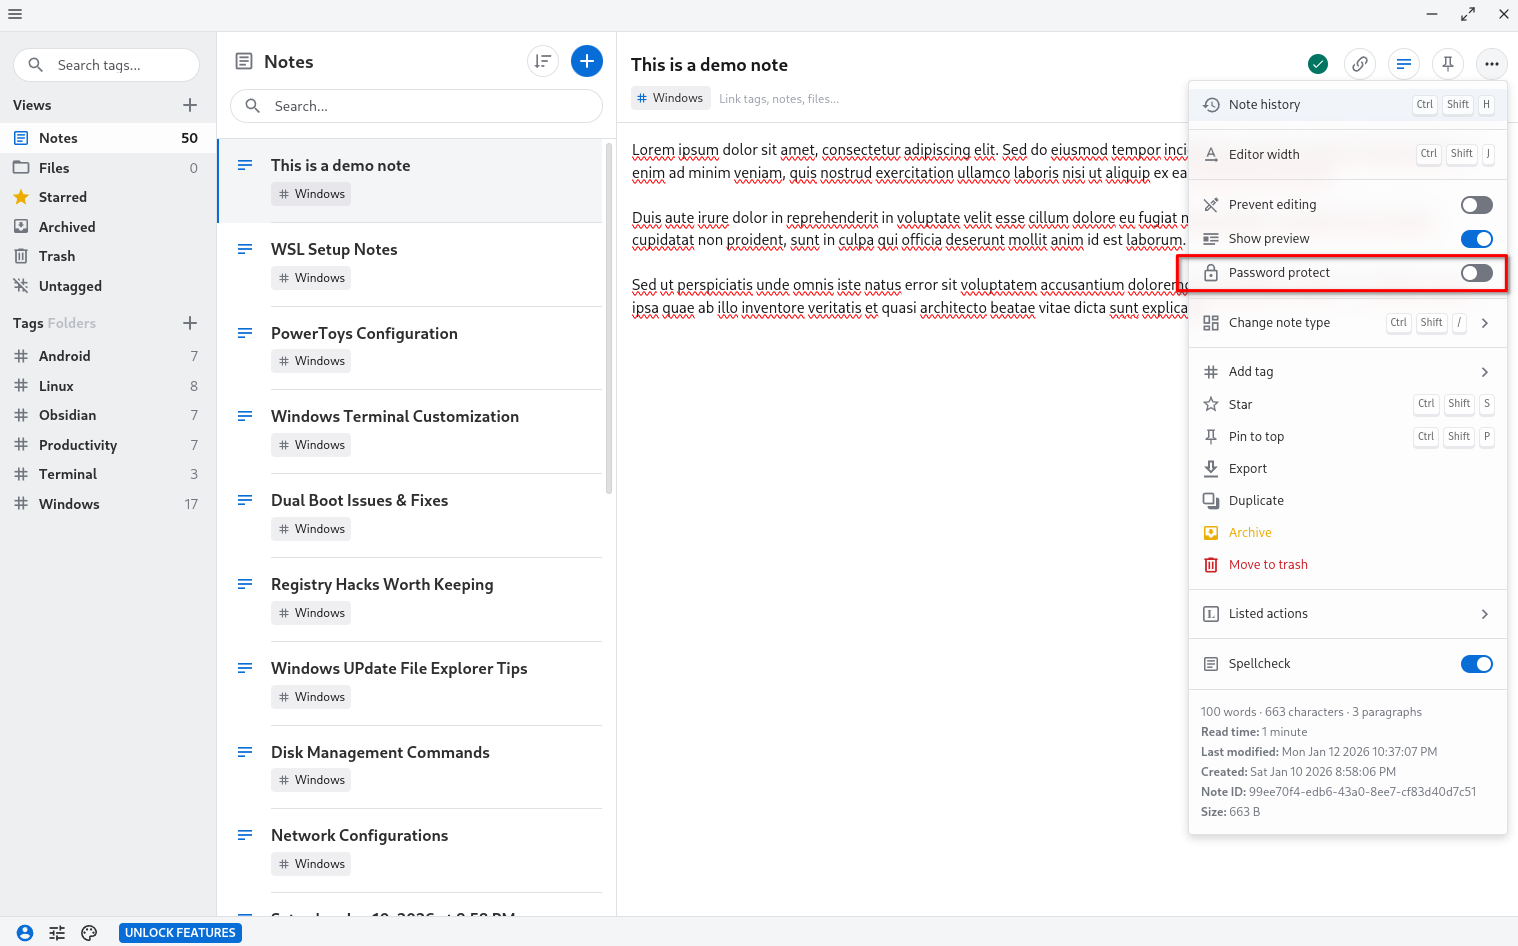The width and height of the screenshot is (1518, 946).
Task: Click the Trash view icon
Action: coord(21,256)
